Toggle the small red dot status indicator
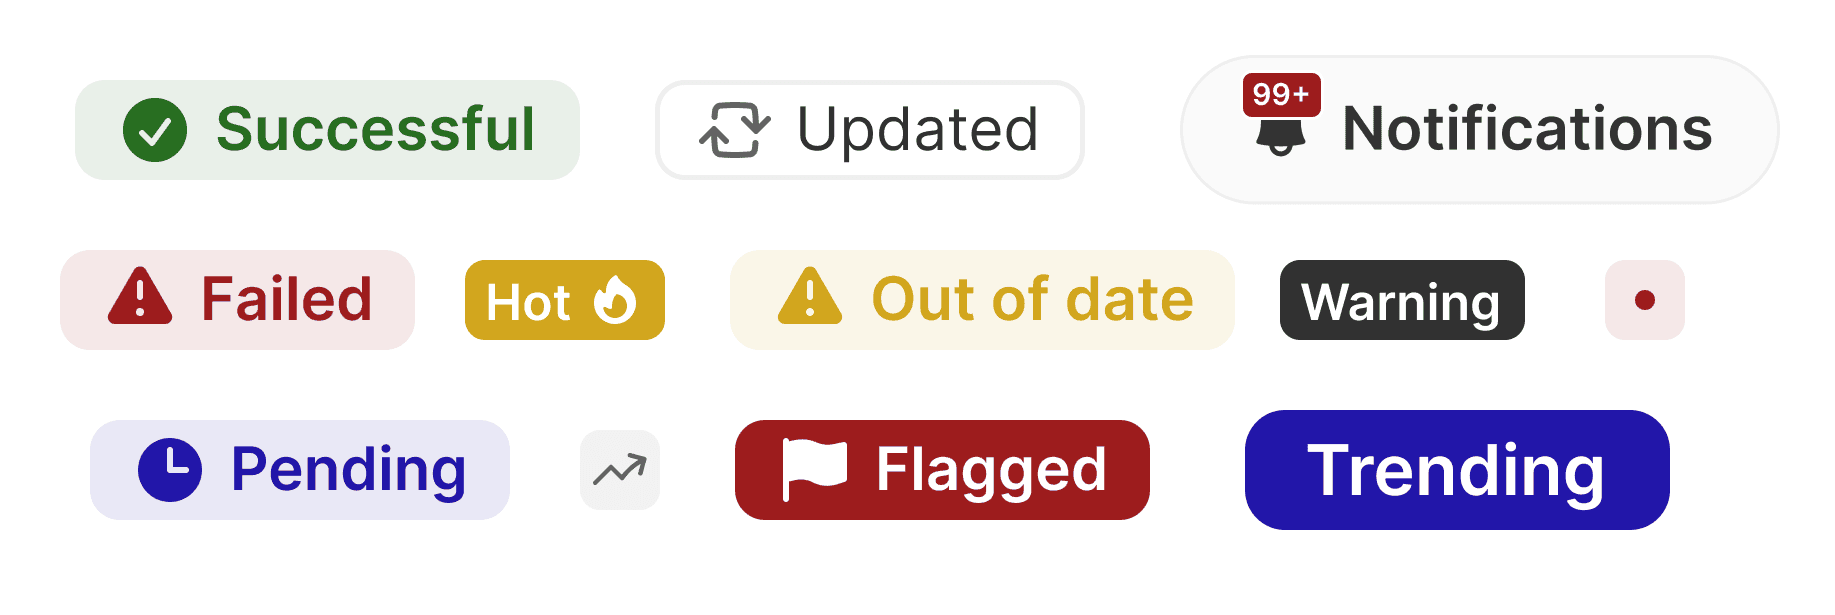 pos(1645,299)
